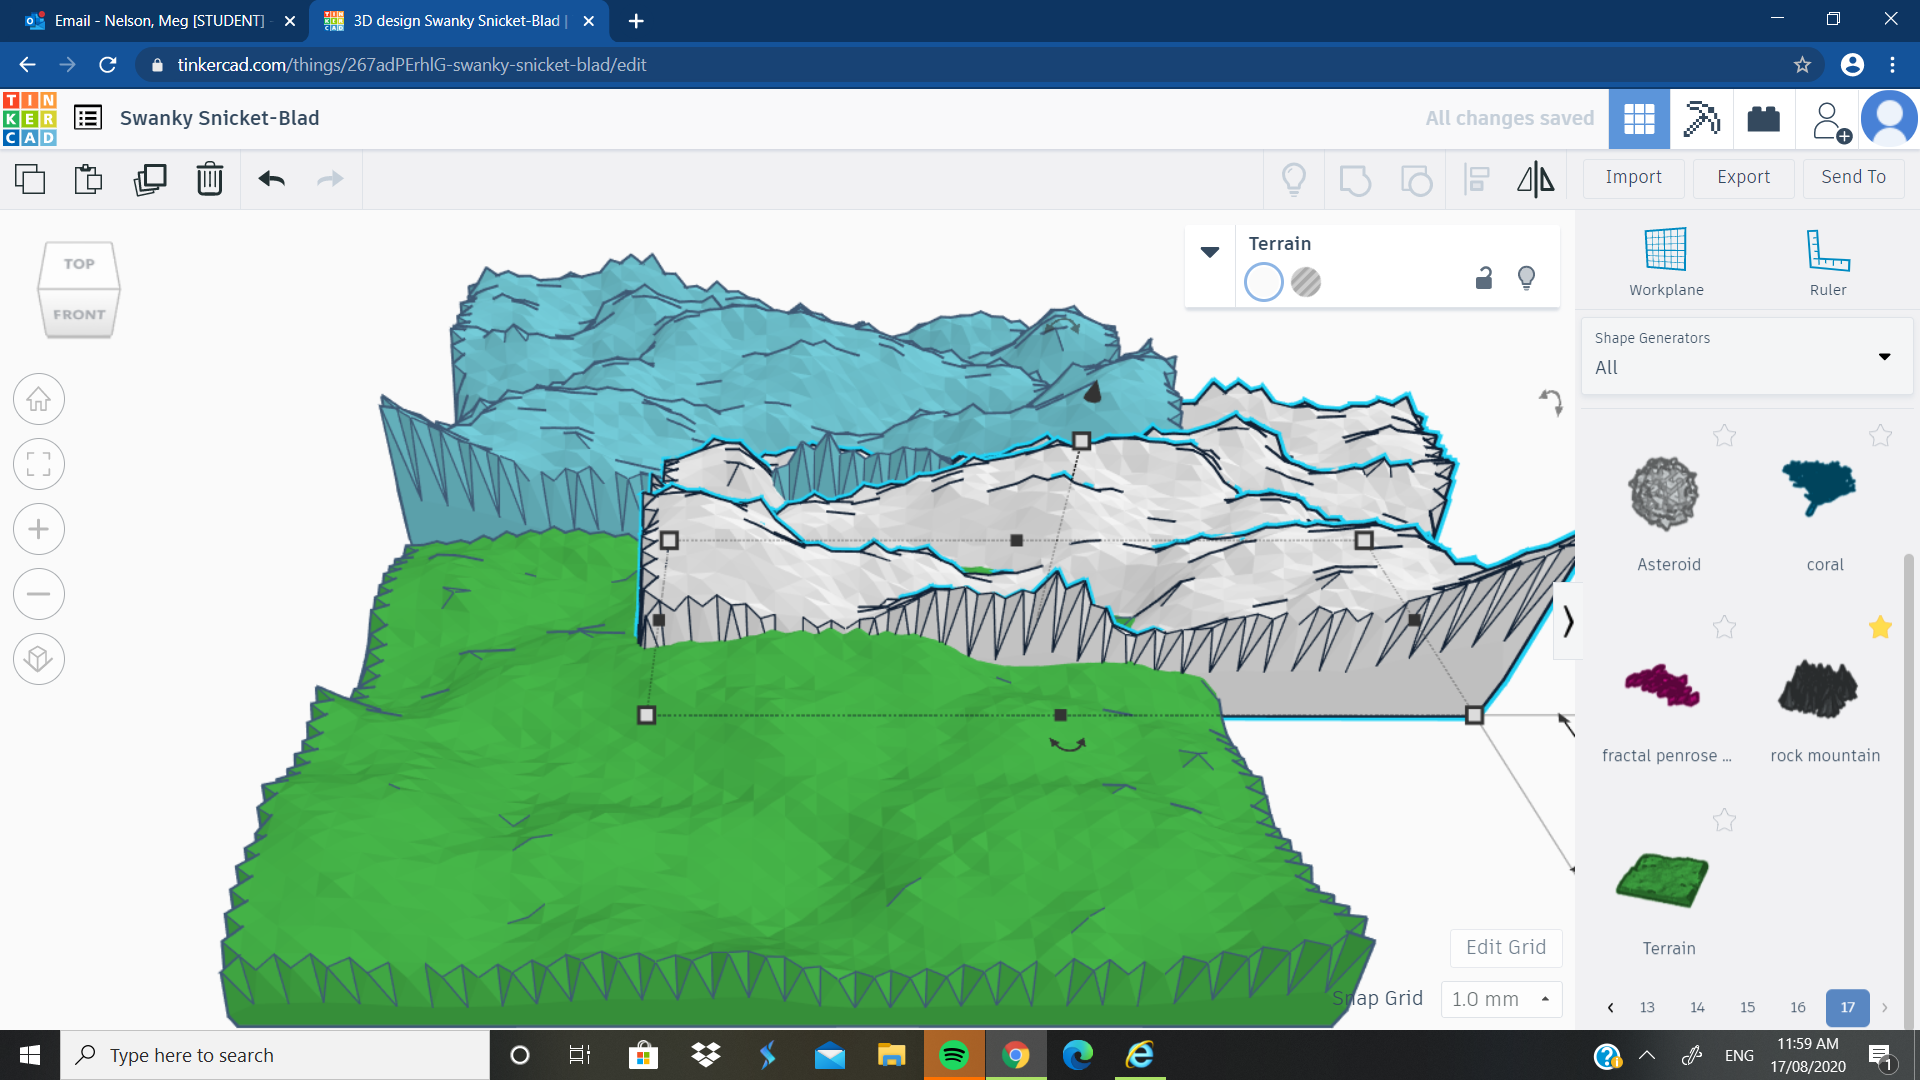Open the Ruler tool in the side panel
The image size is (1920, 1080).
pyautogui.click(x=1828, y=260)
